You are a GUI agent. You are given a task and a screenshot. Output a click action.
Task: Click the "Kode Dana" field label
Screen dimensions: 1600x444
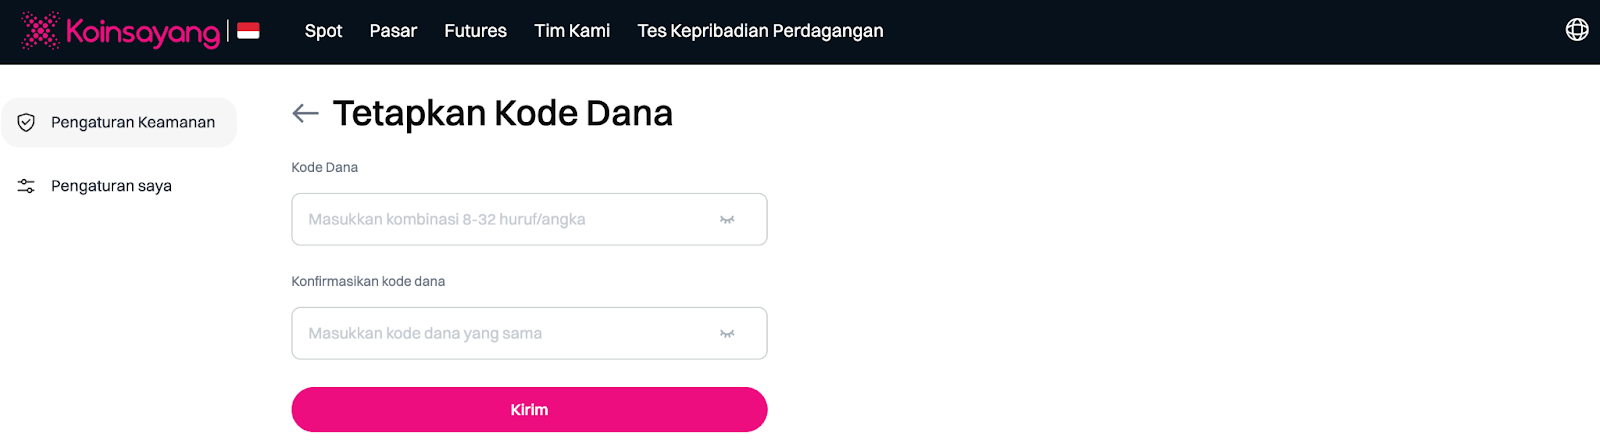(324, 168)
